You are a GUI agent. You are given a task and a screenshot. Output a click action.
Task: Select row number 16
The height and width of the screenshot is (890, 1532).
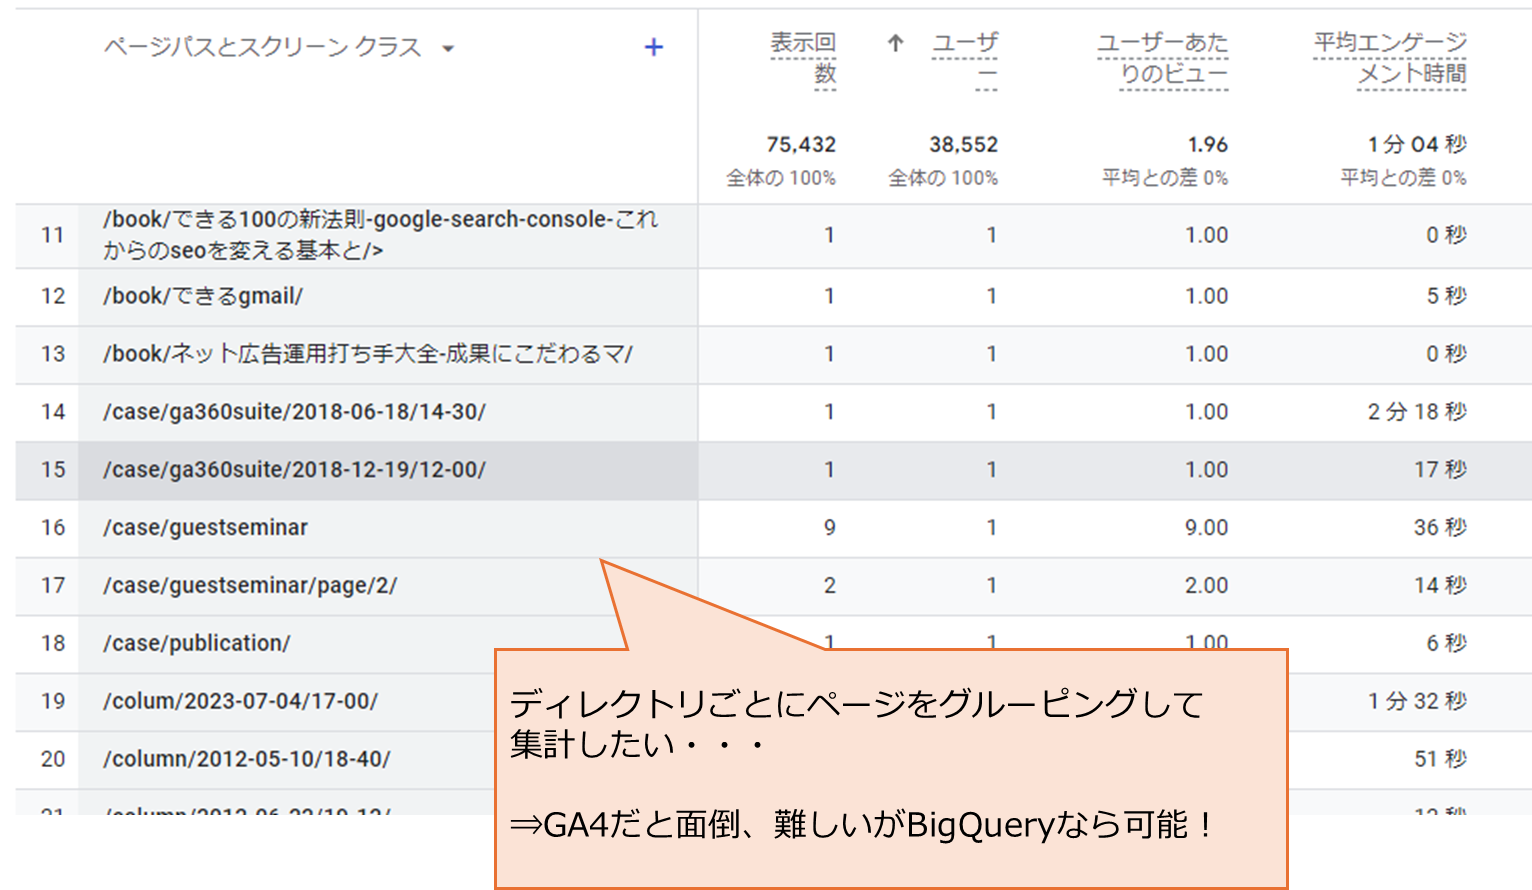(53, 528)
